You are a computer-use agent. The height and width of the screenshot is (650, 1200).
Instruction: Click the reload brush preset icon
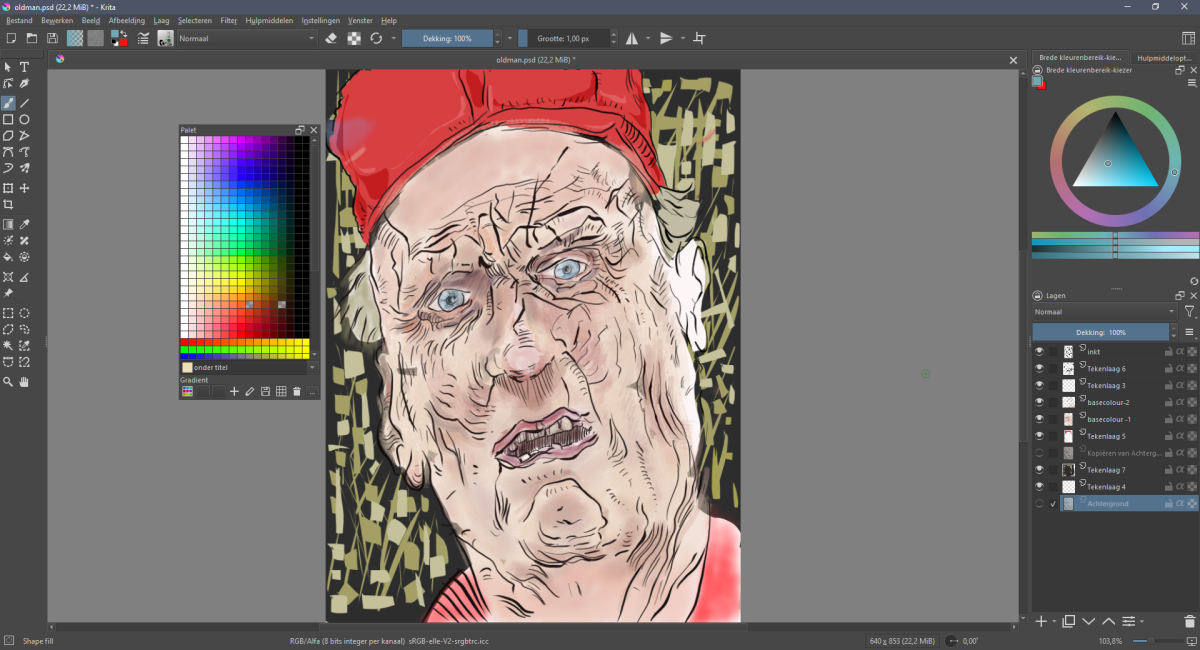click(x=376, y=38)
